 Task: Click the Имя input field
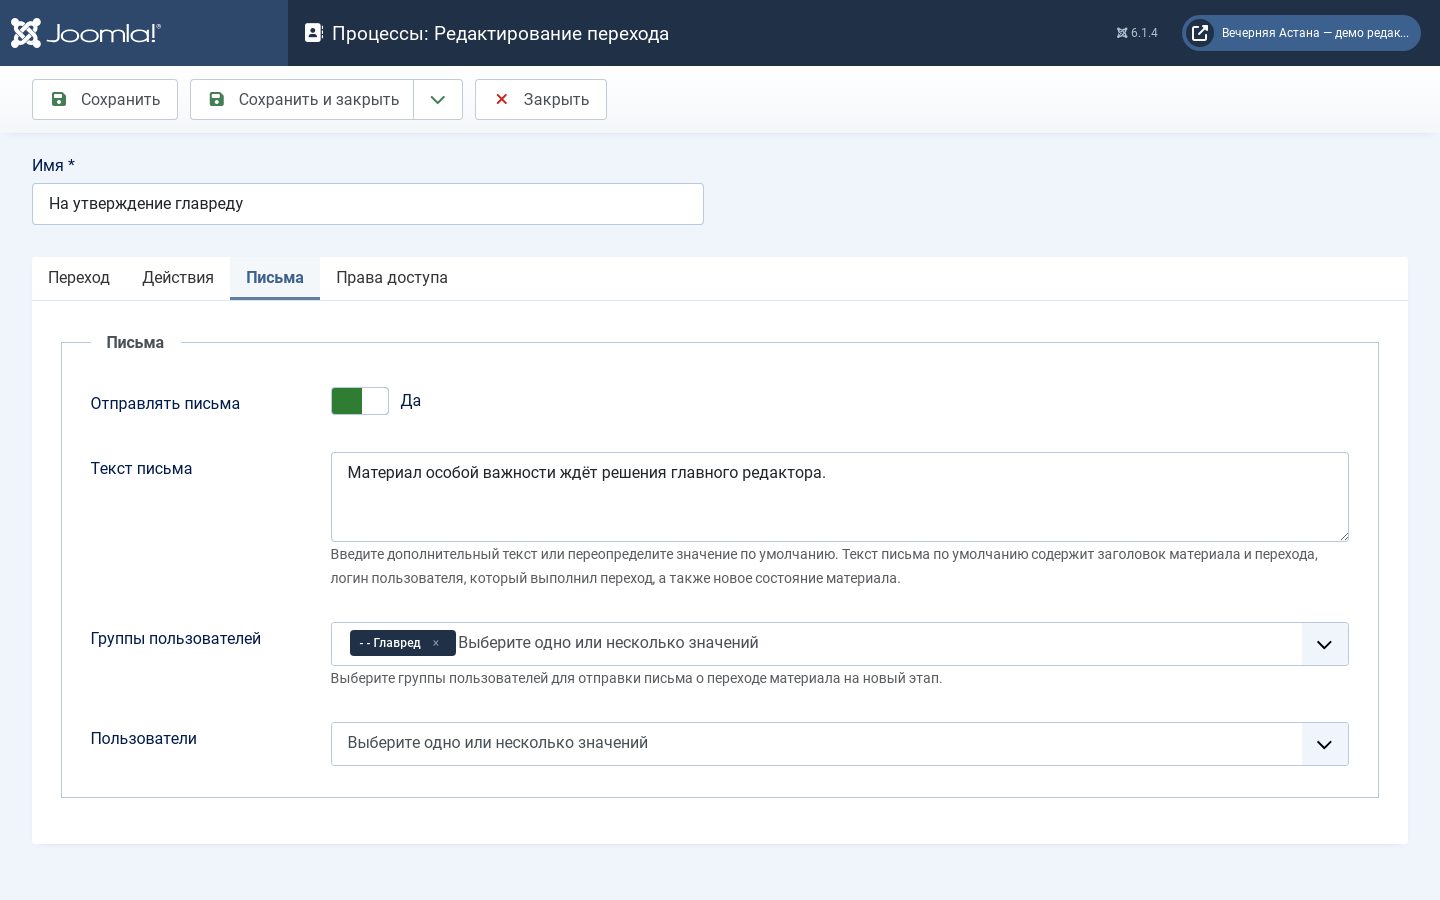pyautogui.click(x=368, y=204)
